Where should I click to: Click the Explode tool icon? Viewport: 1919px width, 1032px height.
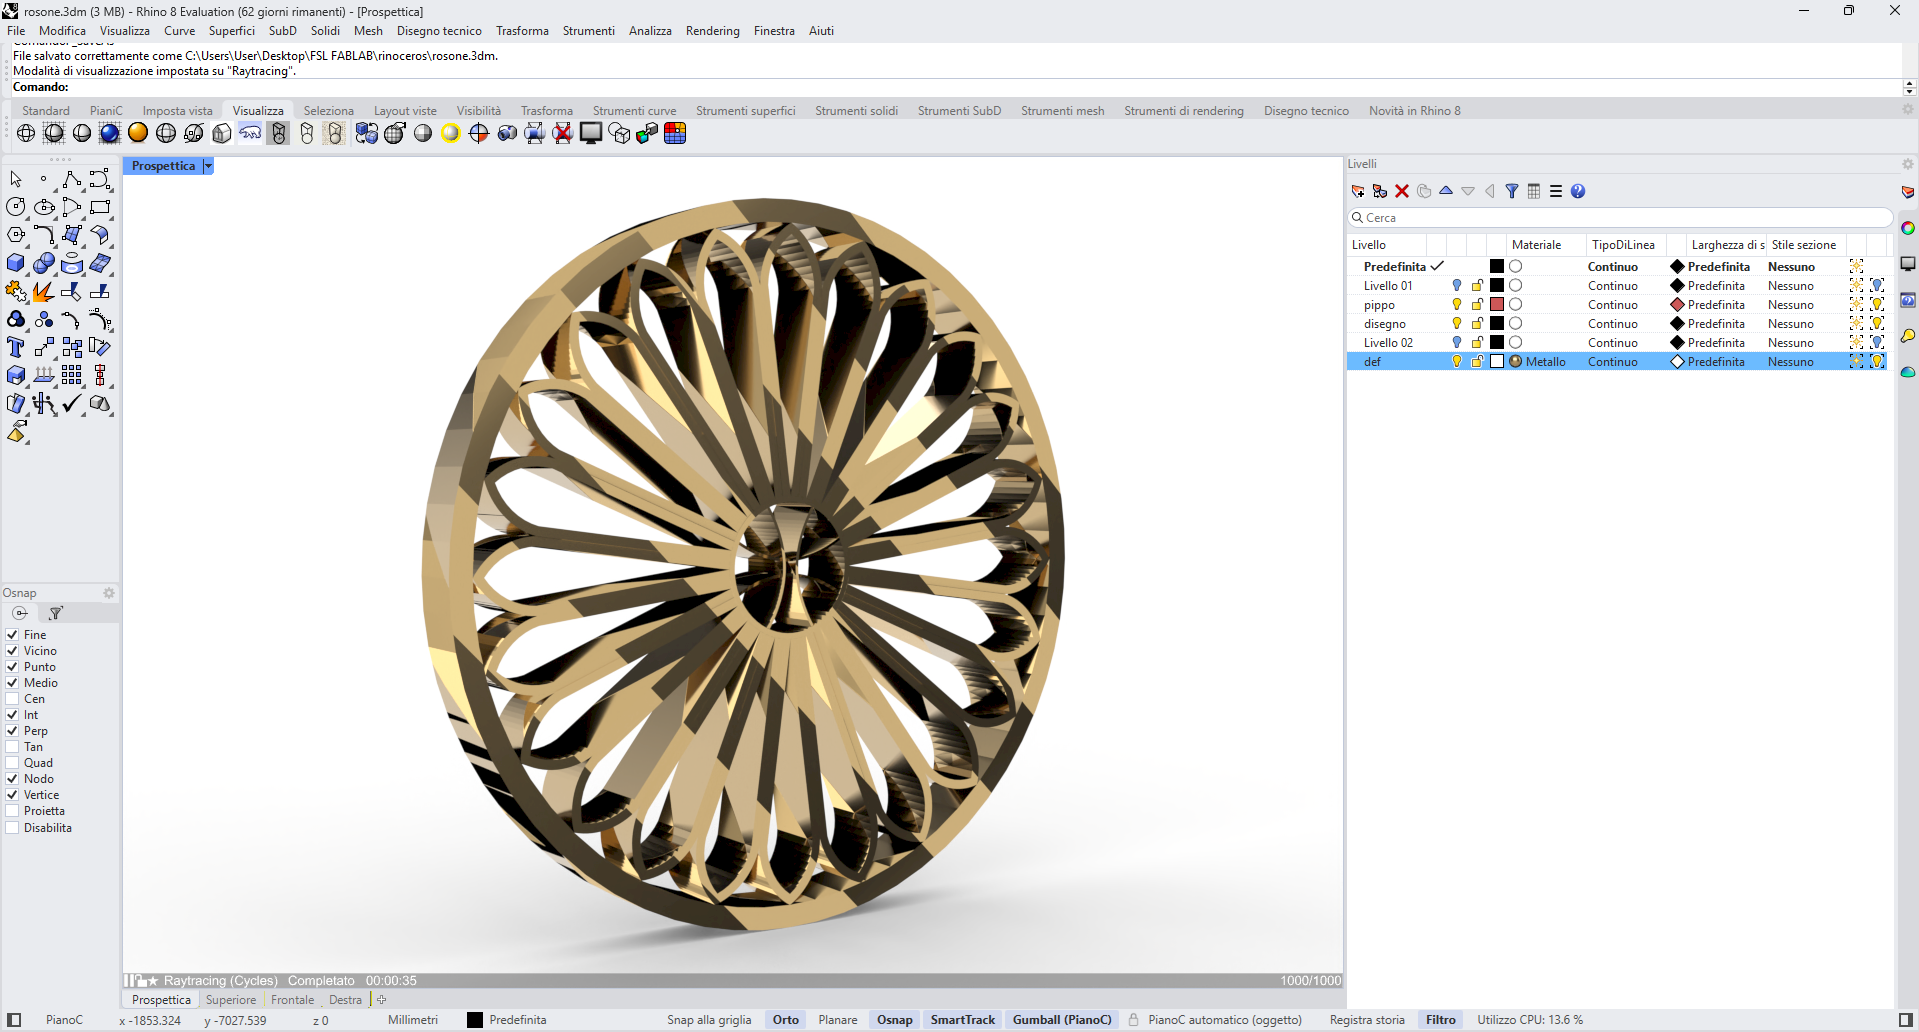coord(43,291)
